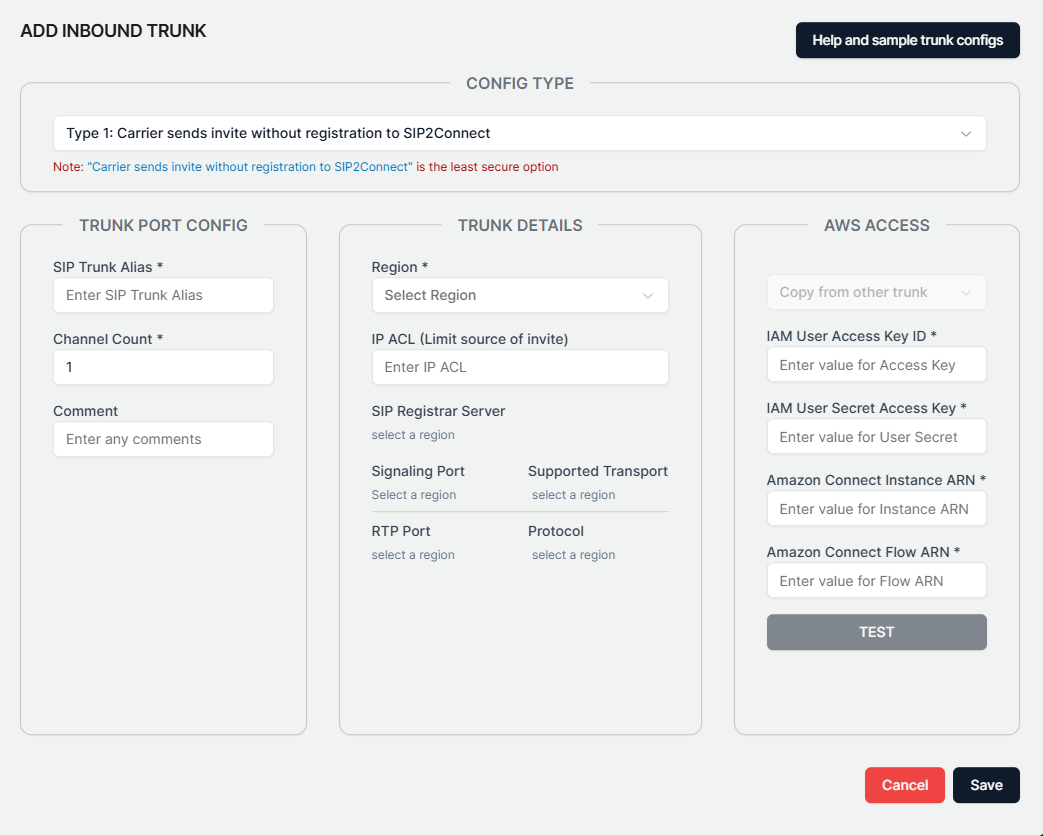Click the IAM User Access Key ID field
The width and height of the screenshot is (1043, 836).
pos(877,364)
